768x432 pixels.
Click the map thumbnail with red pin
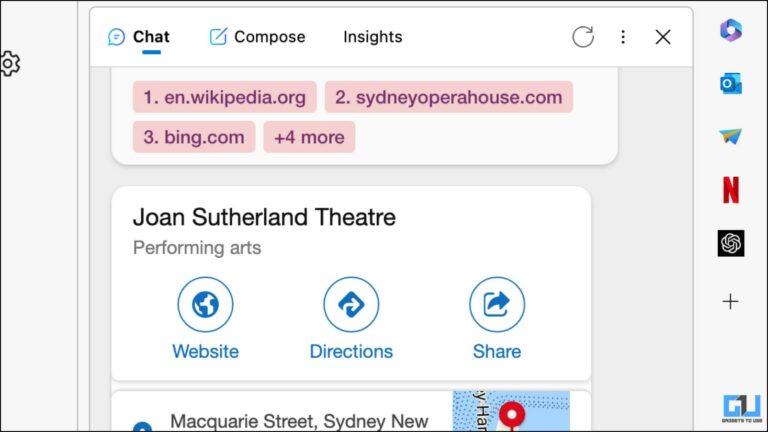(511, 412)
